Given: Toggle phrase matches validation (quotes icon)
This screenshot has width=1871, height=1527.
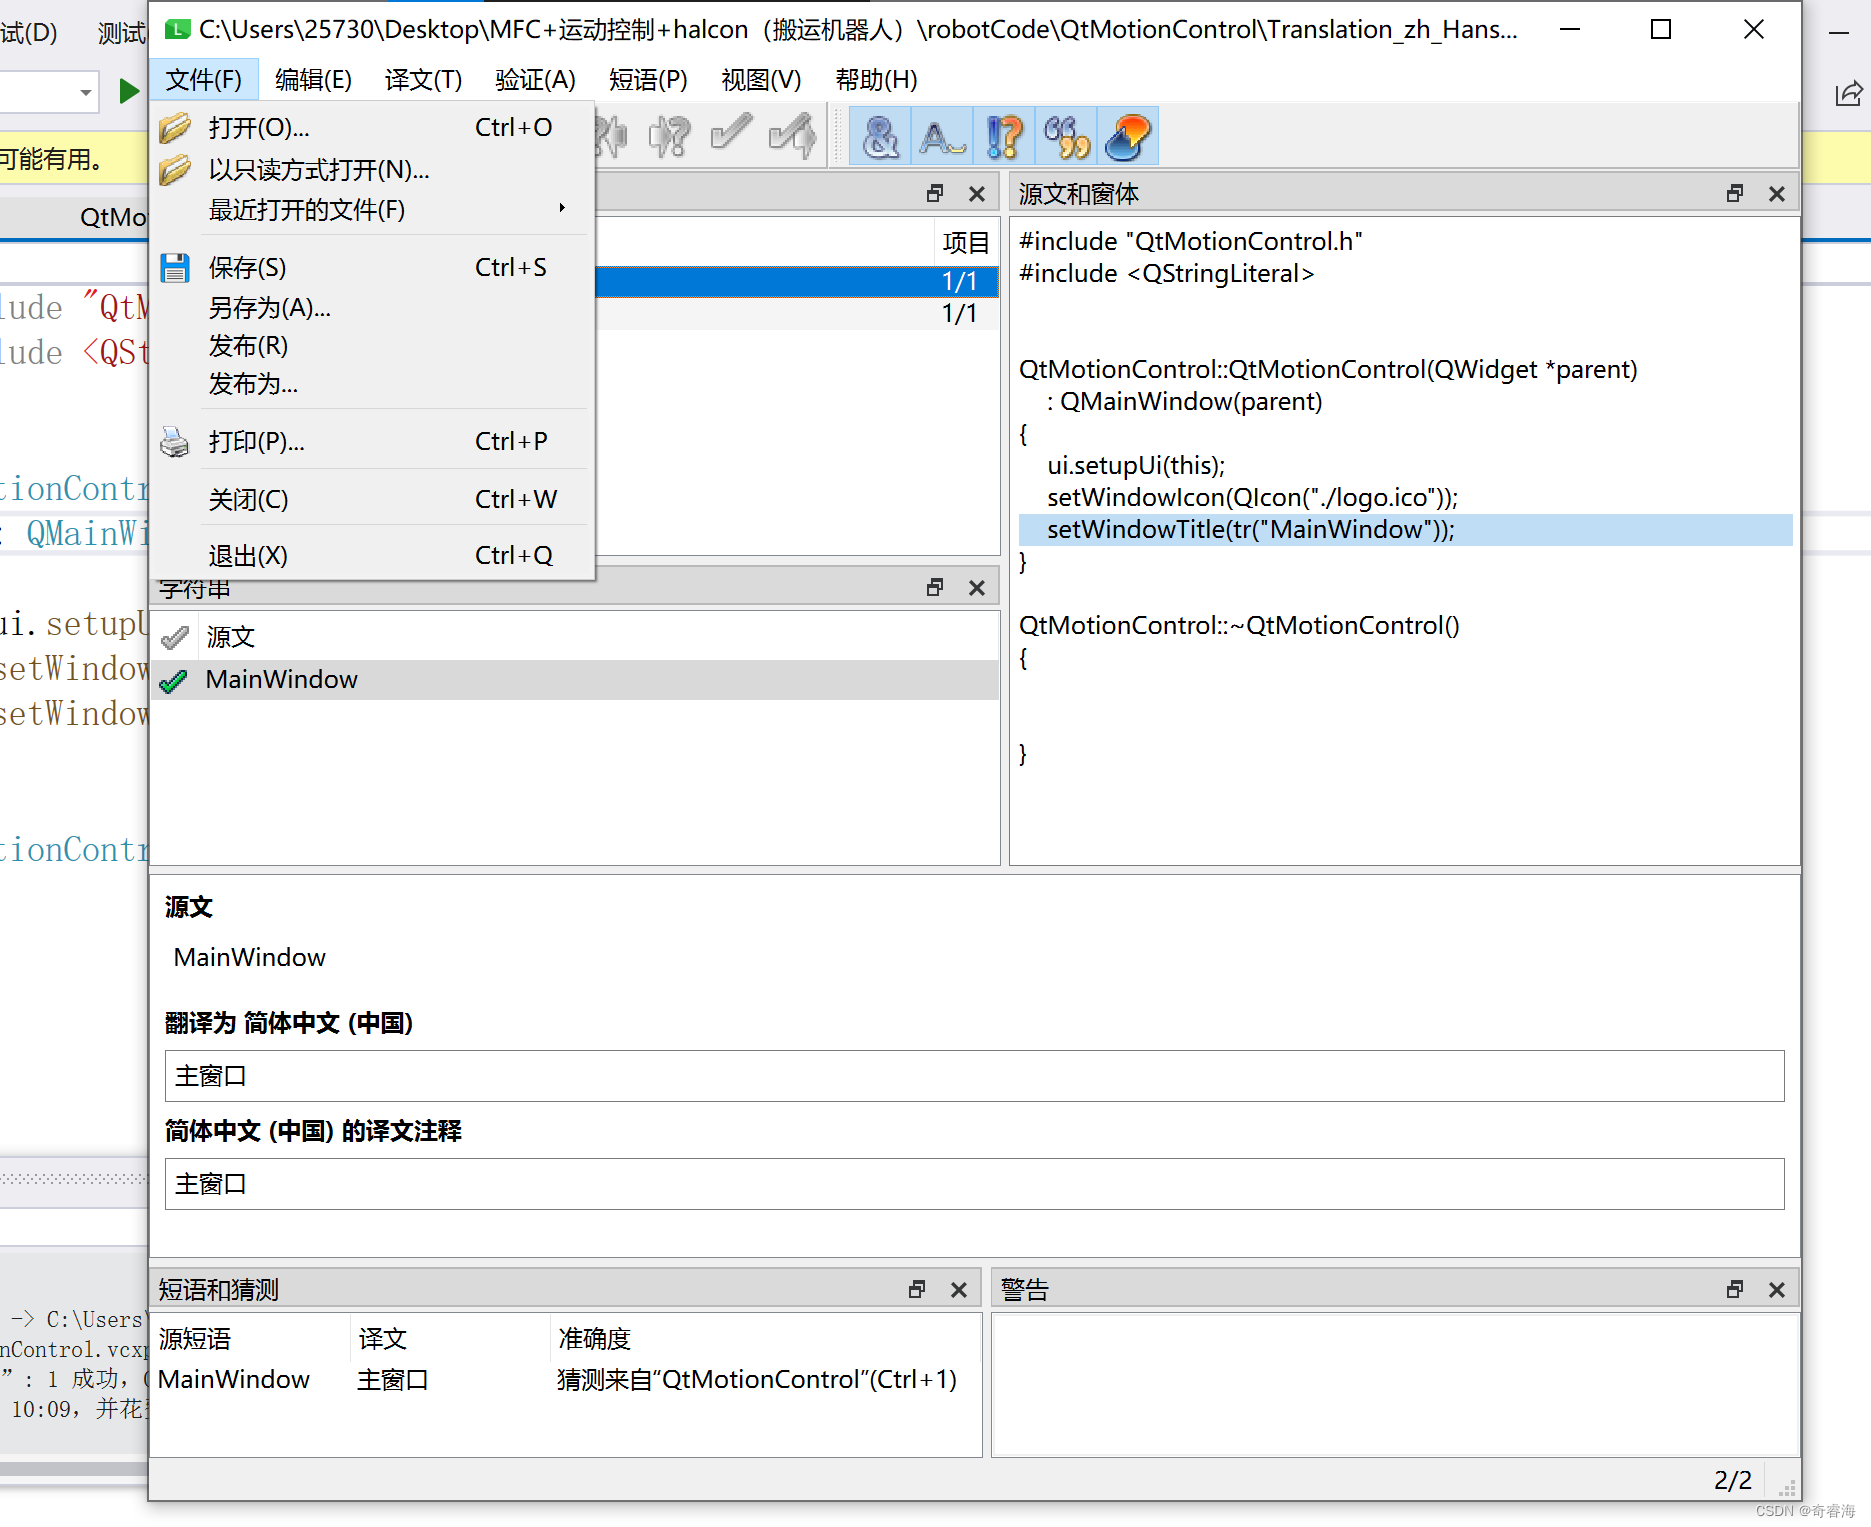Looking at the screenshot, I should point(1066,136).
